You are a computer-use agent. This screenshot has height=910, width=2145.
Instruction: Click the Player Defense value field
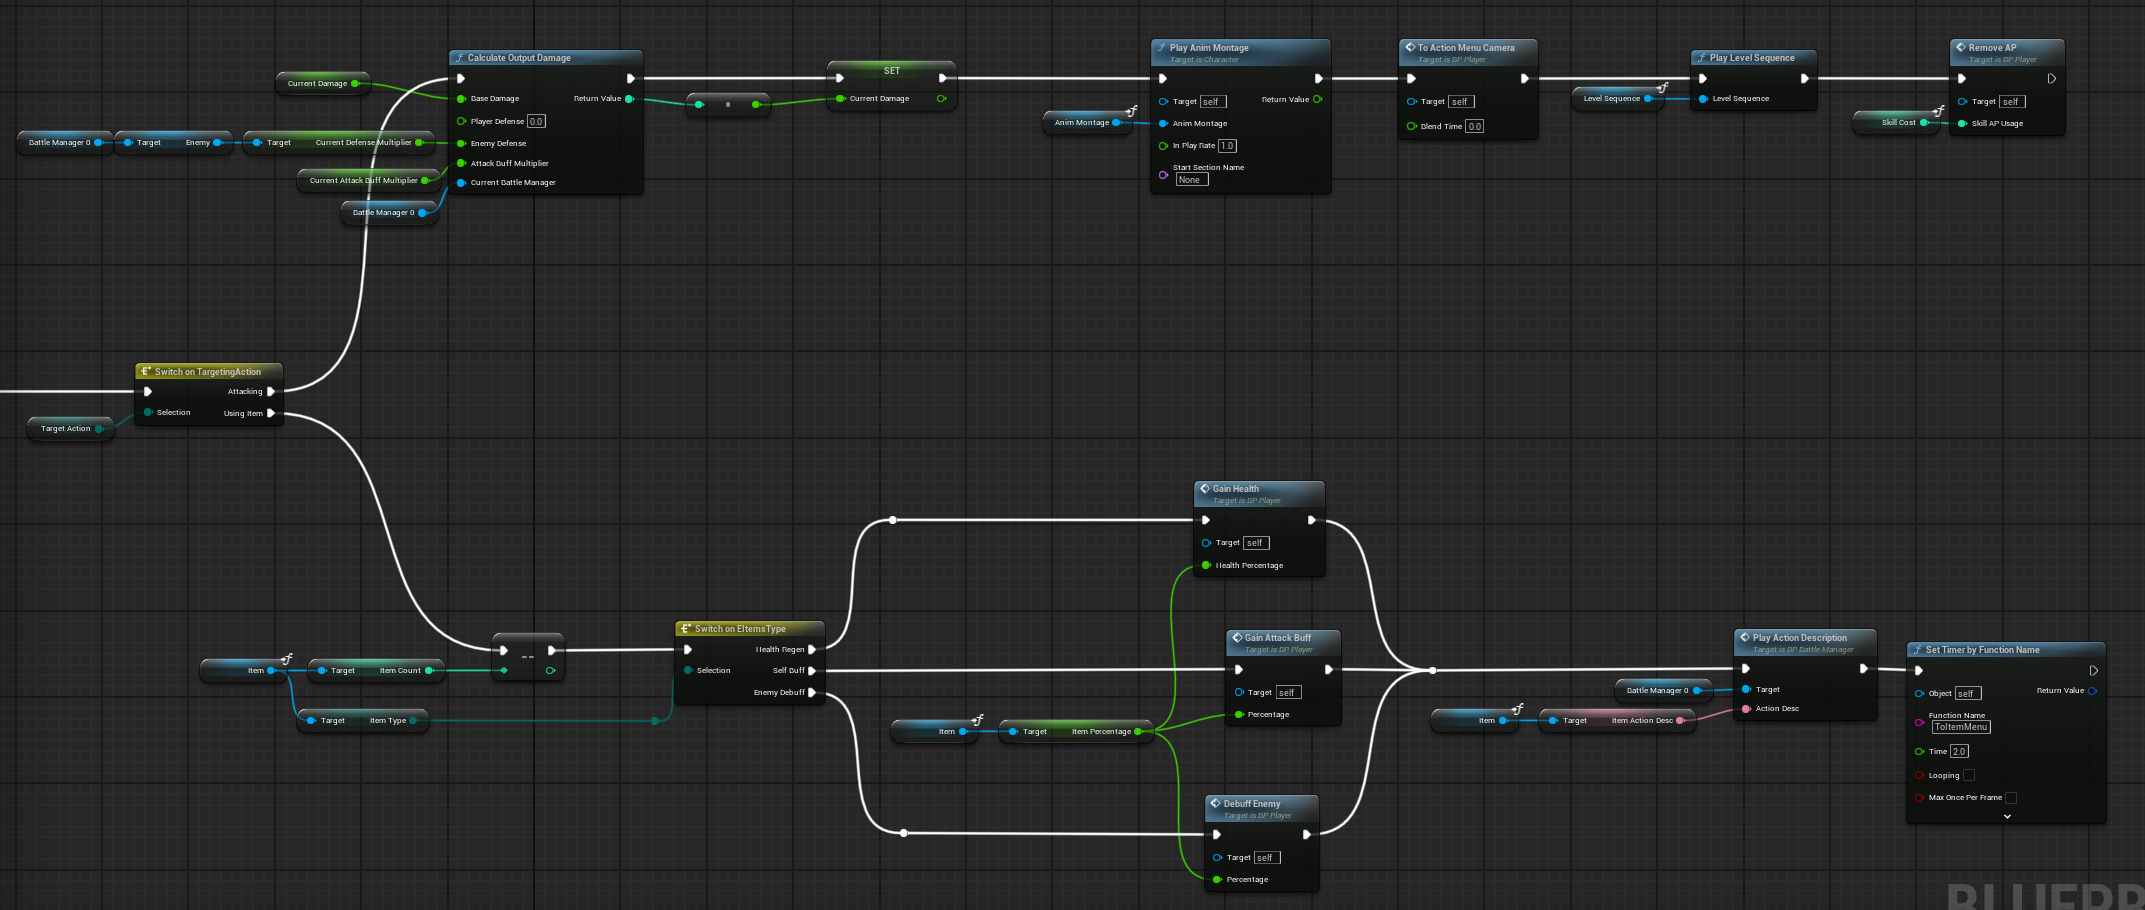coord(536,122)
